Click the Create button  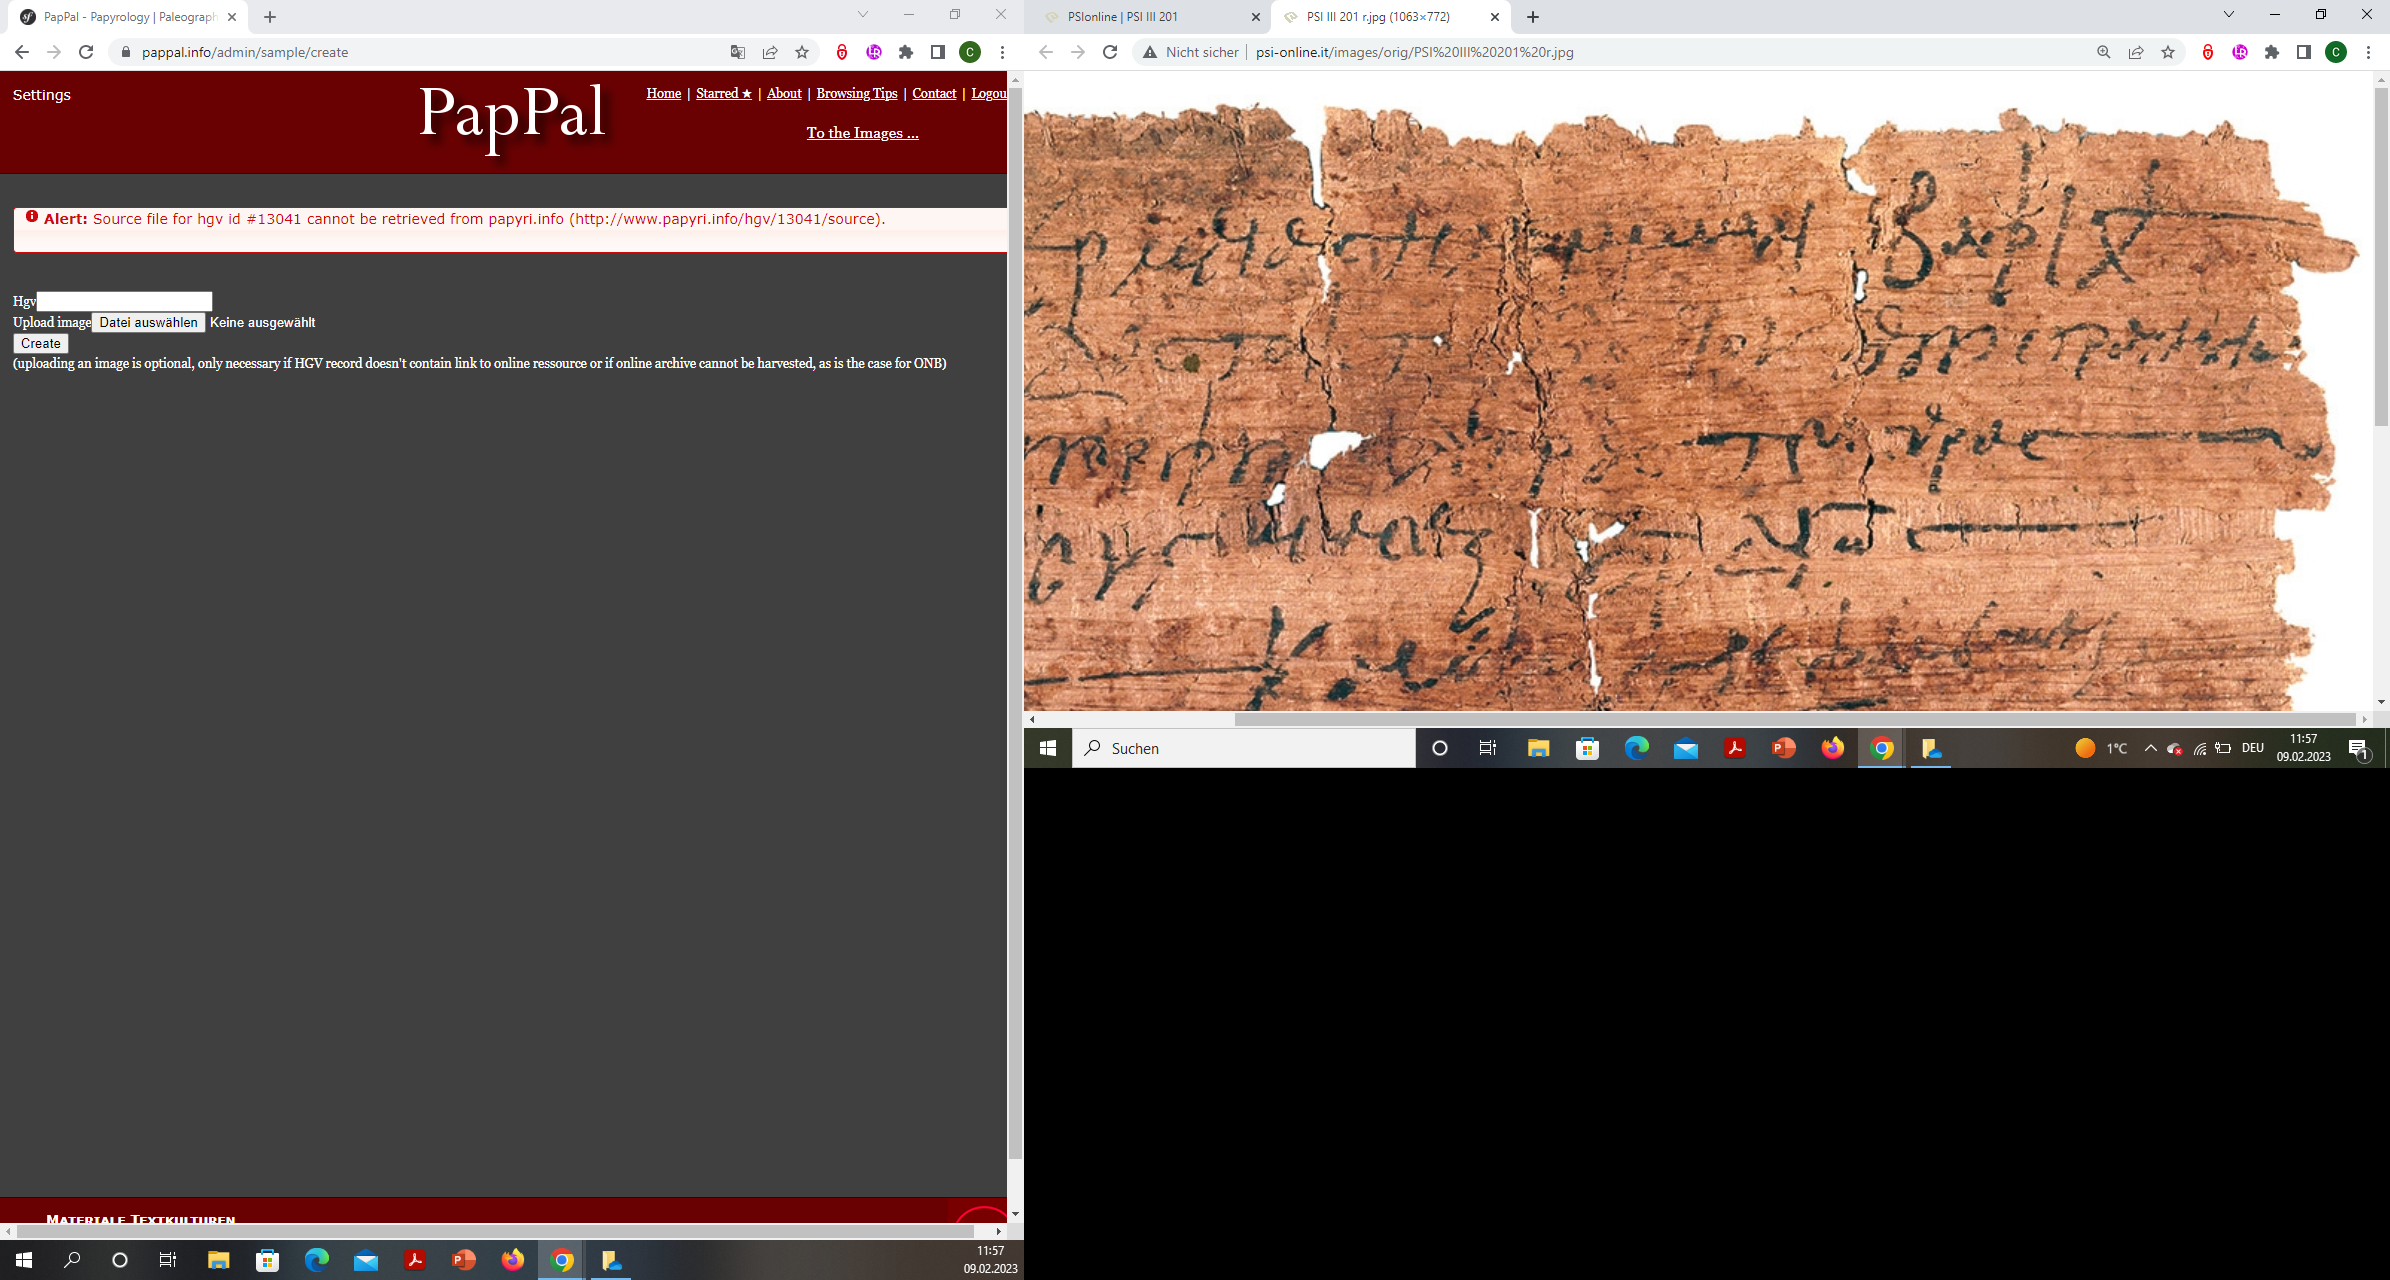click(x=41, y=343)
